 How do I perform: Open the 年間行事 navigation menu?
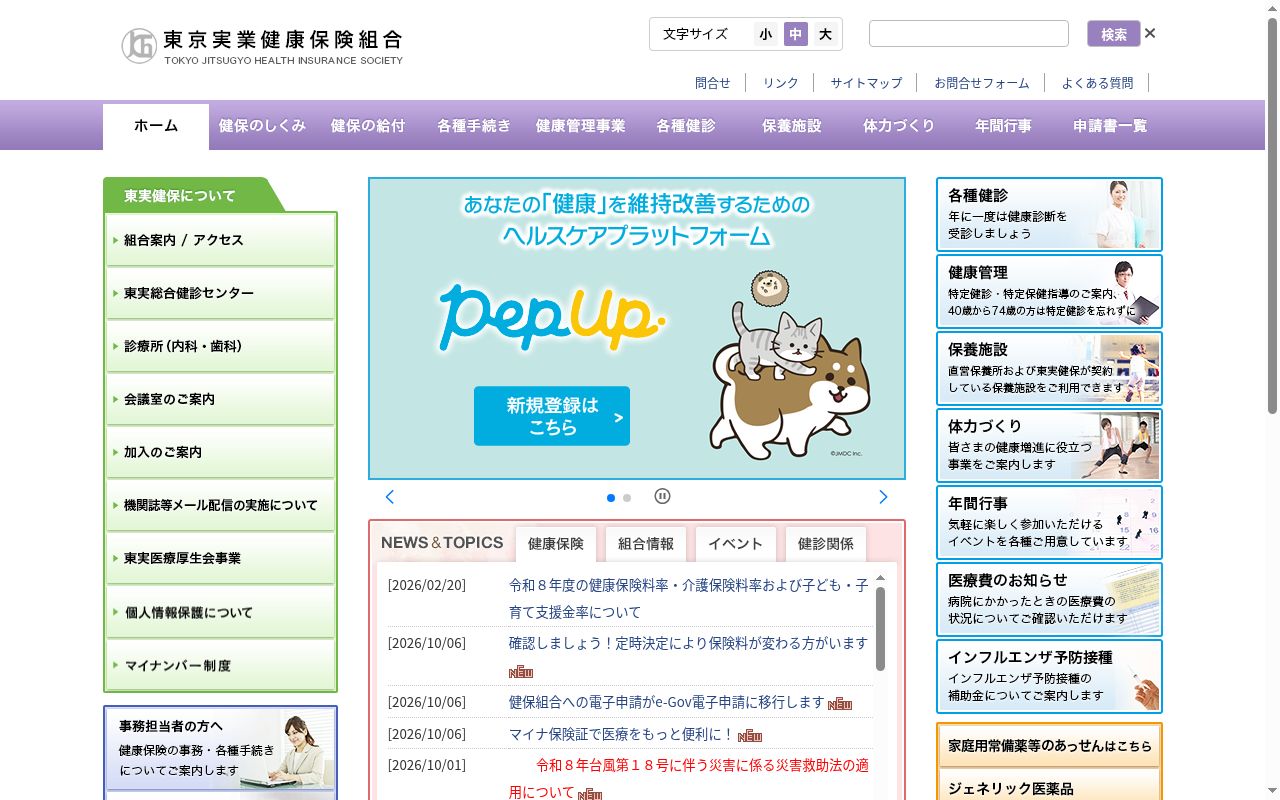1004,126
